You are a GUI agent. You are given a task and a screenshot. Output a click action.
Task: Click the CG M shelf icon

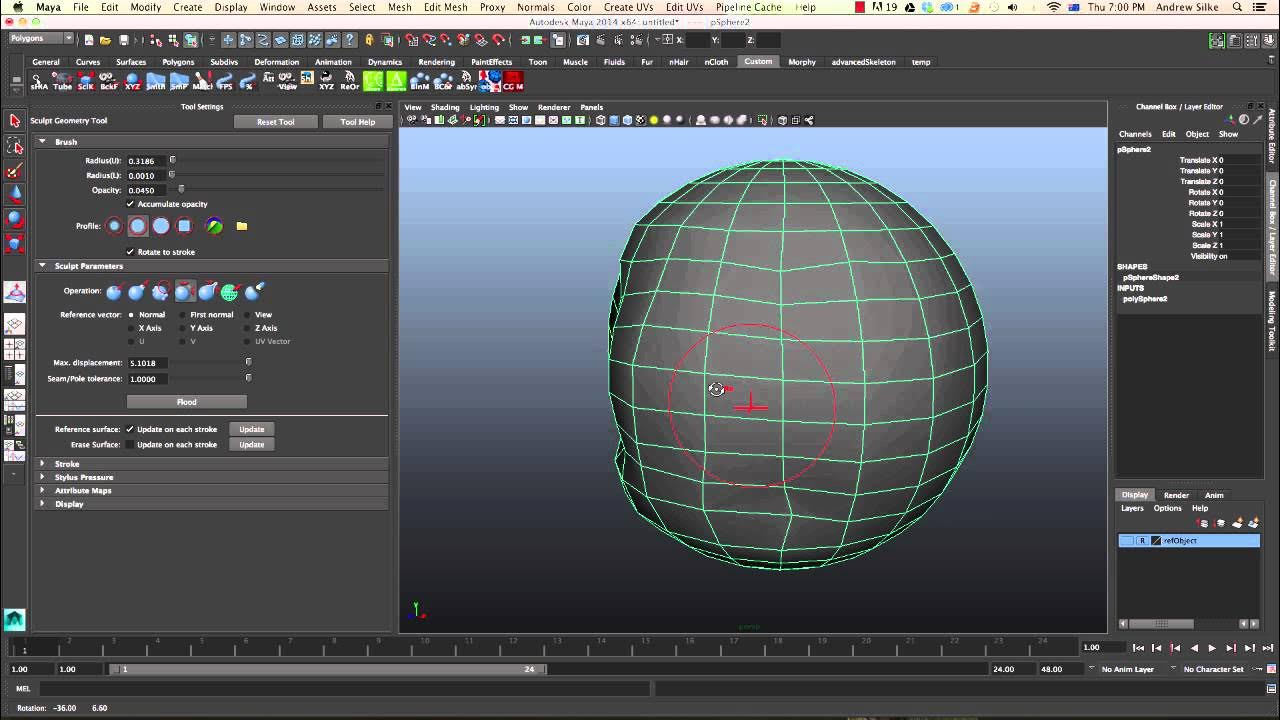(x=513, y=81)
